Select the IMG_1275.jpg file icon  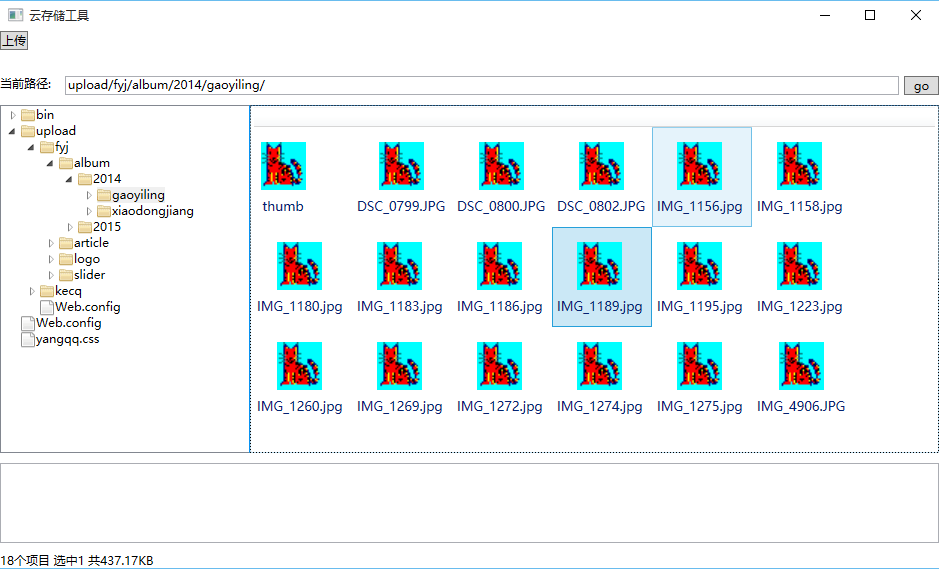pyautogui.click(x=699, y=366)
